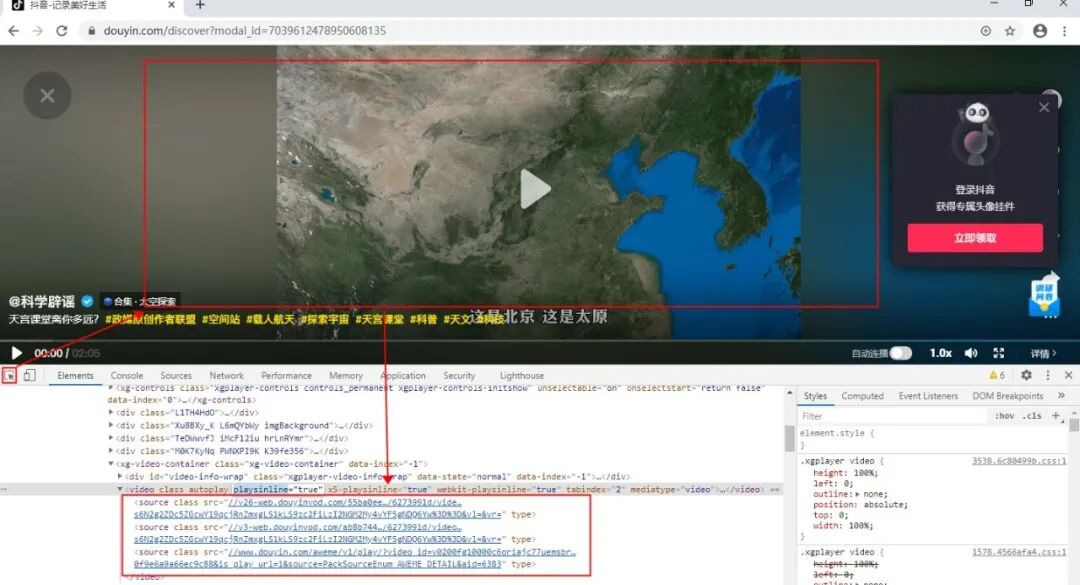Switch to the Memory tab
This screenshot has height=585, width=1080.
pos(346,376)
